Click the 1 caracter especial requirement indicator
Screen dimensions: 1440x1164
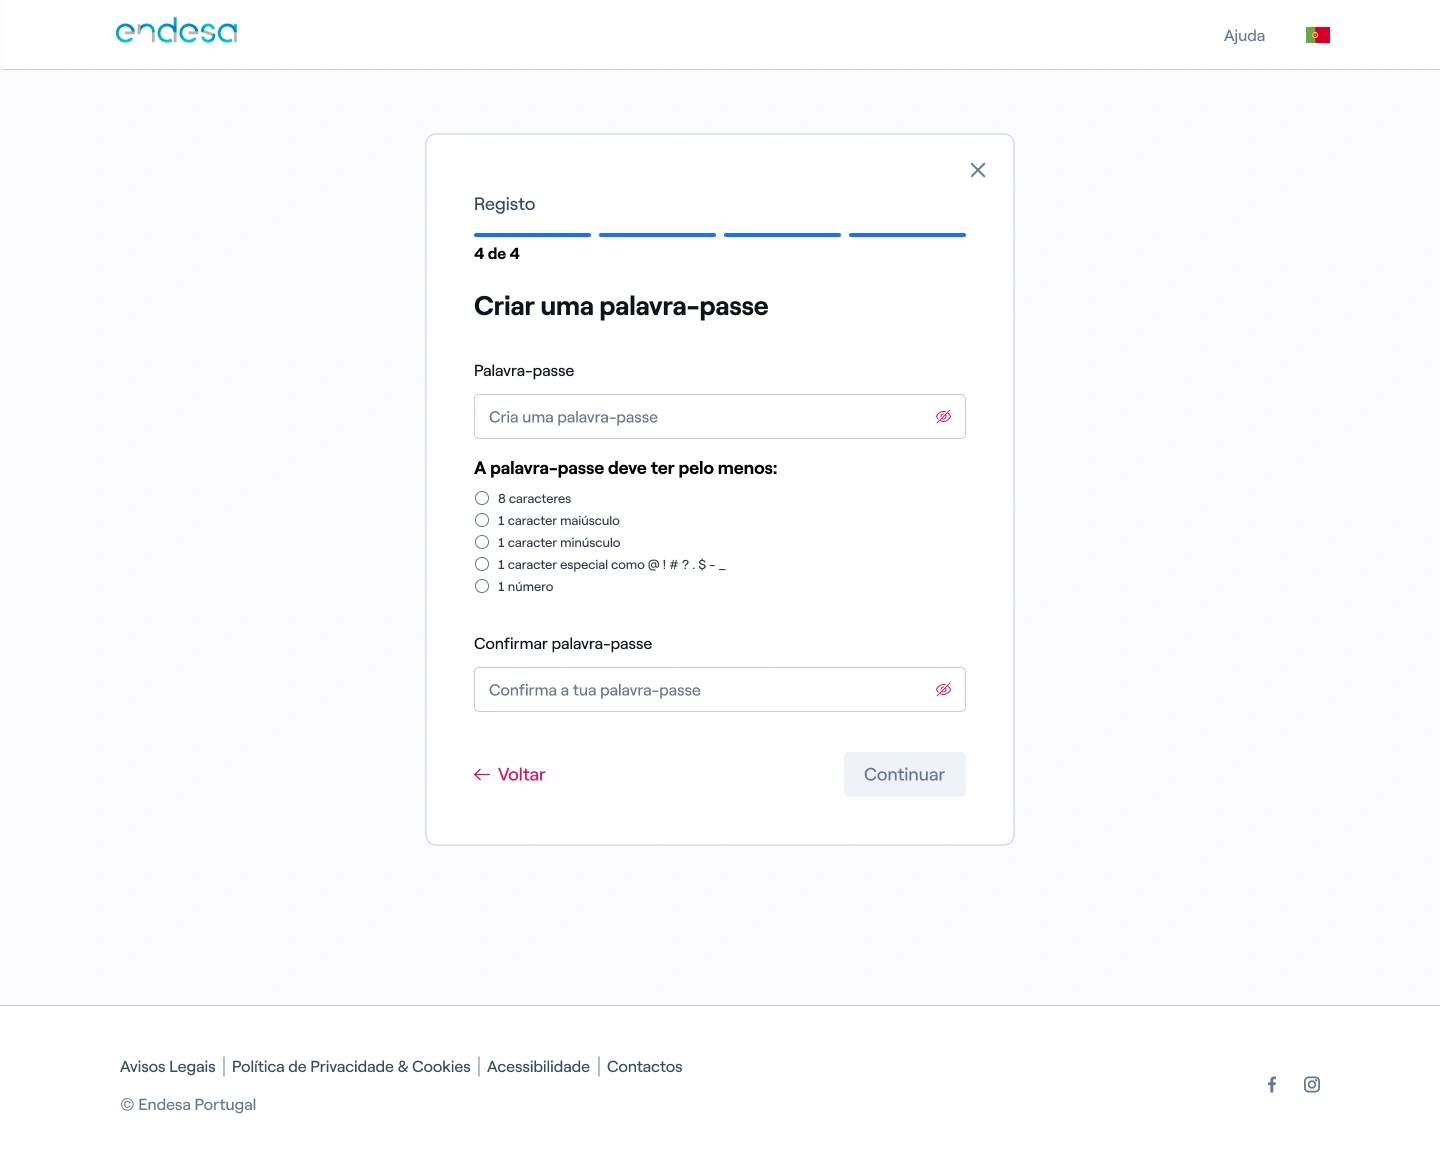pos(482,564)
